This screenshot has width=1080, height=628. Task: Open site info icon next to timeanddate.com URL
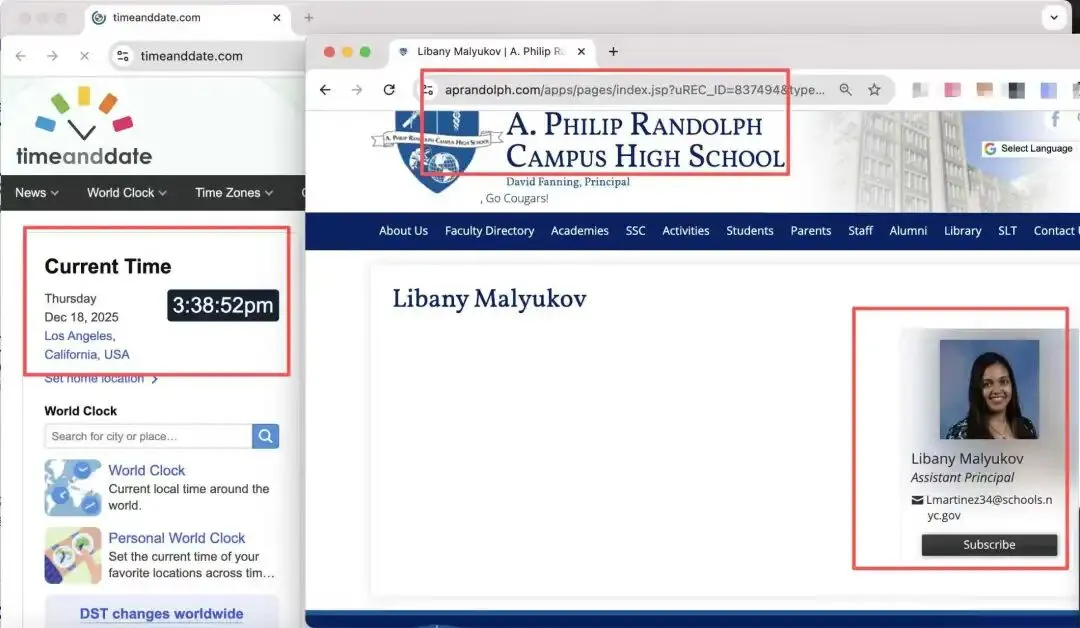point(123,56)
